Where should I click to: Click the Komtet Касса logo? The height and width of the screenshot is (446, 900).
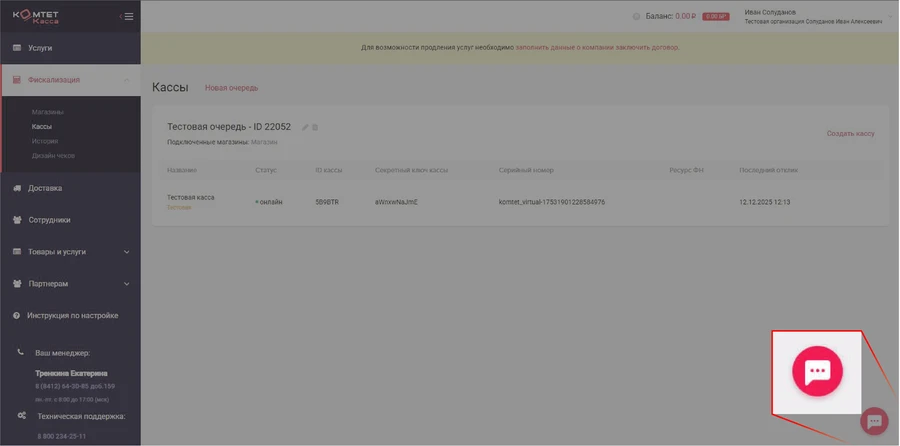(x=36, y=16)
